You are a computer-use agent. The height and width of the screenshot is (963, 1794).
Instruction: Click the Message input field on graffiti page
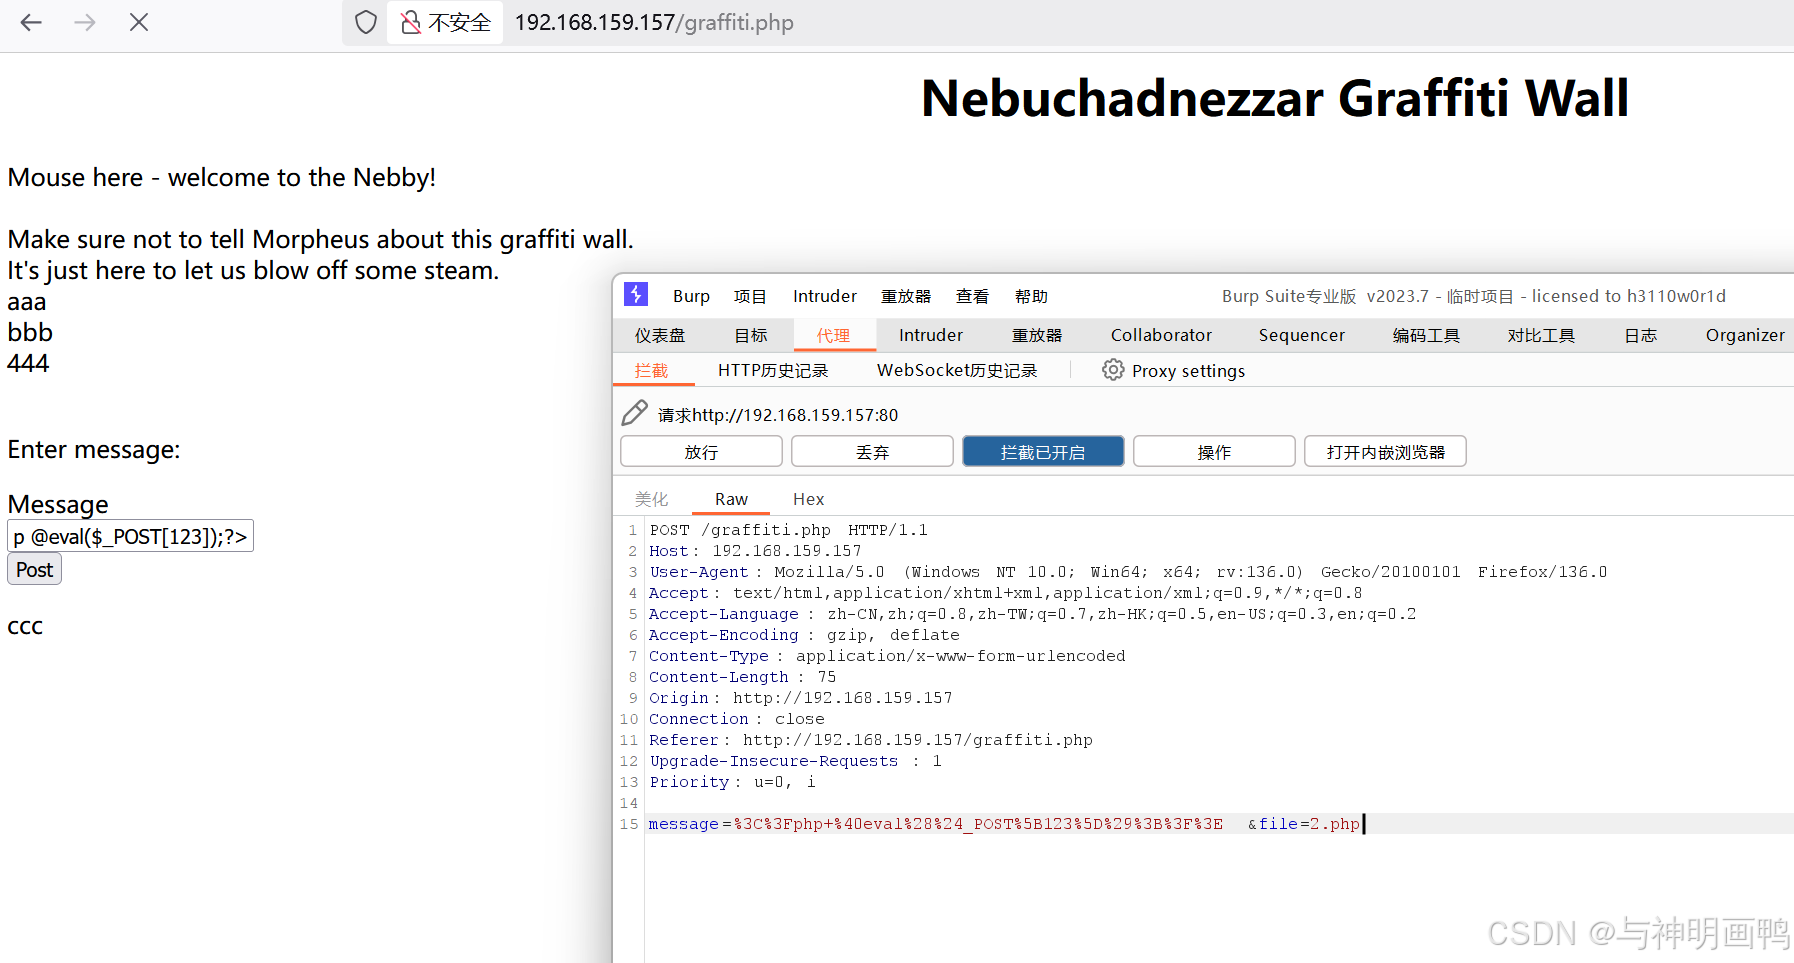(x=130, y=536)
